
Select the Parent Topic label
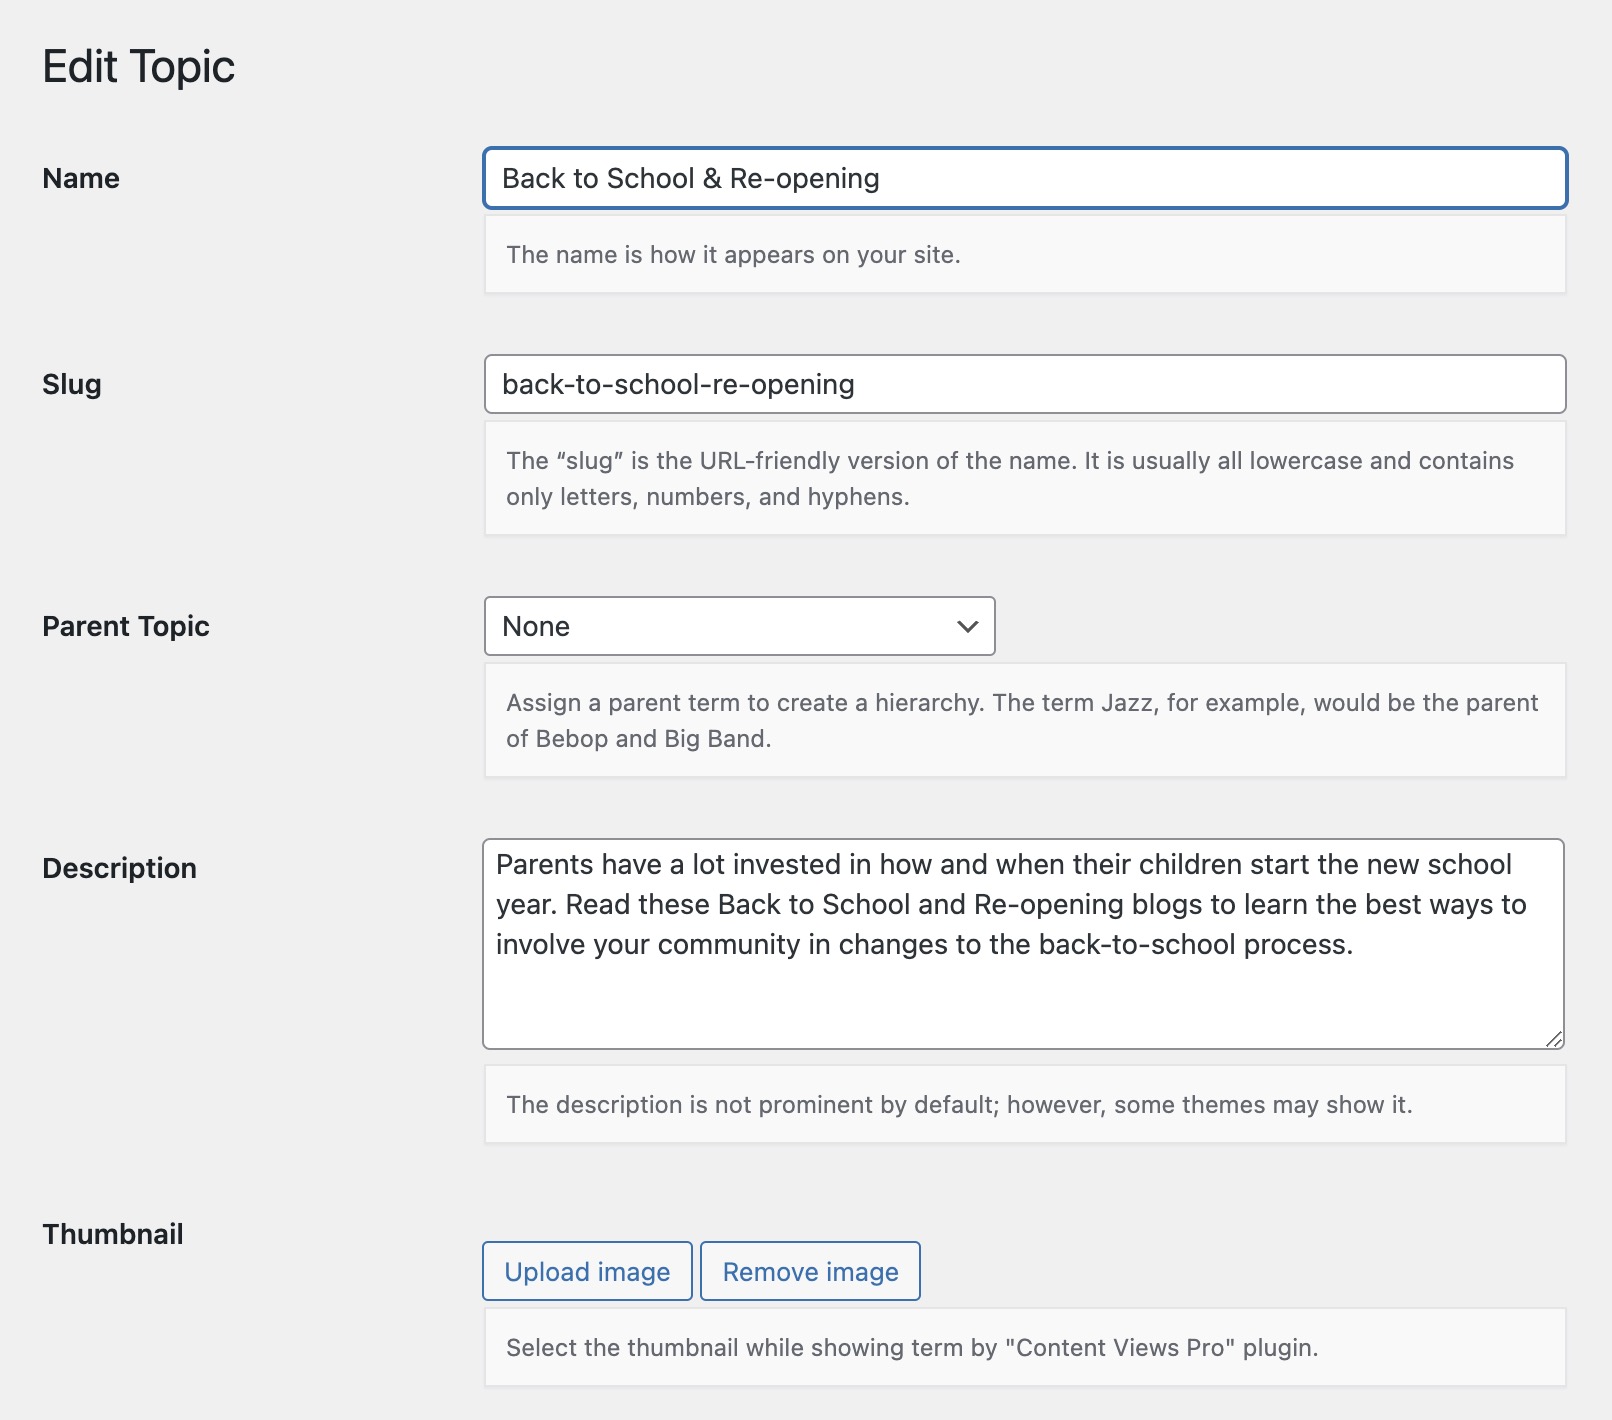[x=126, y=626]
